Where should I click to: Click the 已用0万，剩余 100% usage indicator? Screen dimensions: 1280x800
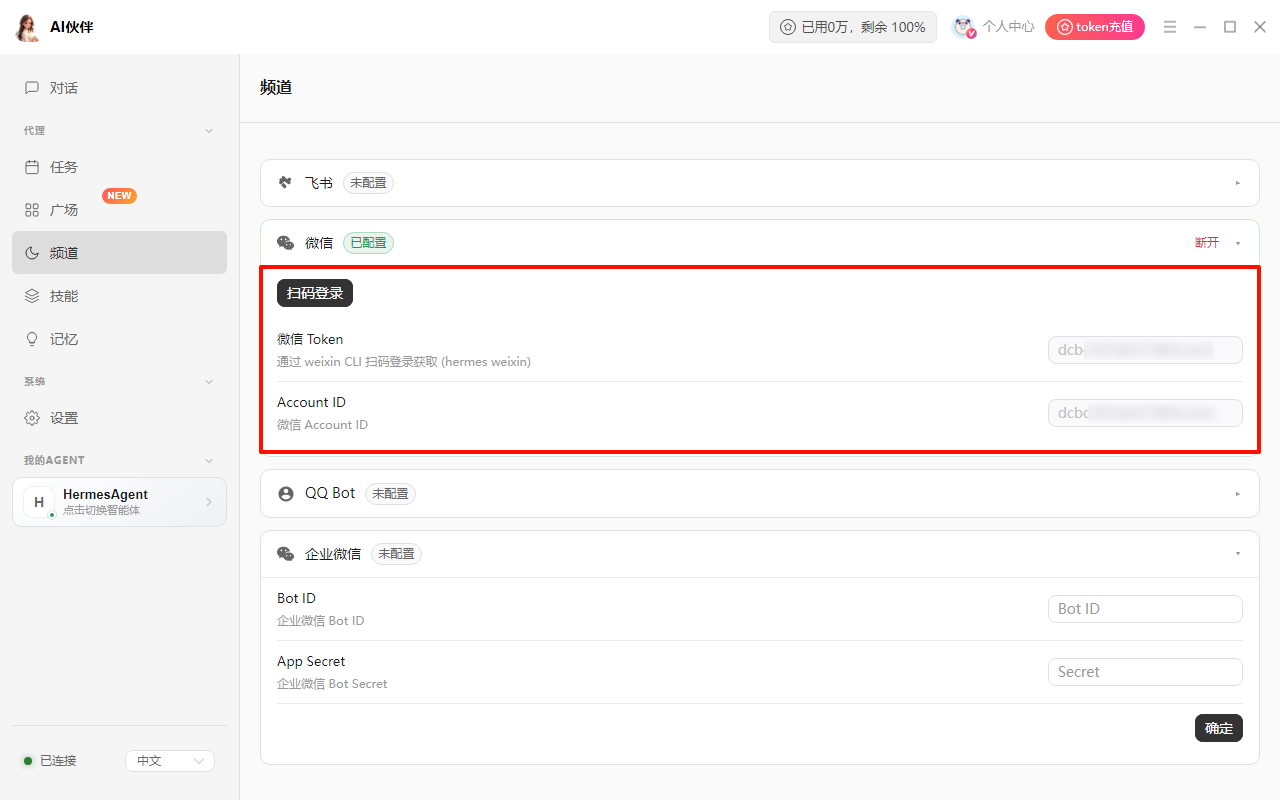853,27
